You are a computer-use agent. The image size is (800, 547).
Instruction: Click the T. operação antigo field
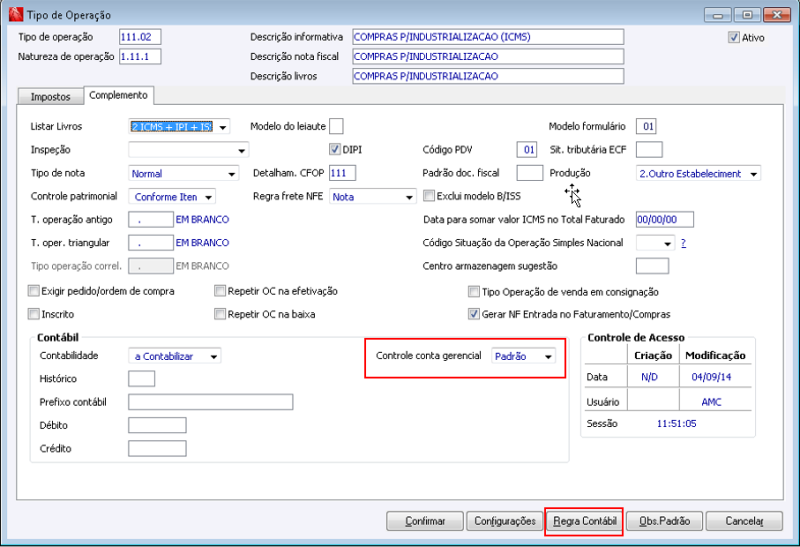[x=151, y=219]
